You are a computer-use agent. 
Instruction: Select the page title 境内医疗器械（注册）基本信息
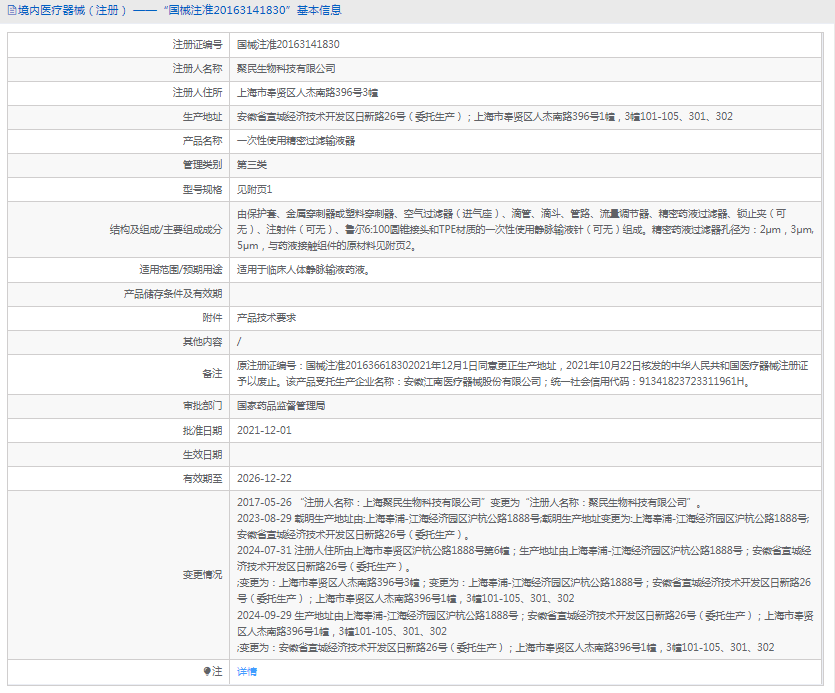click(x=179, y=10)
